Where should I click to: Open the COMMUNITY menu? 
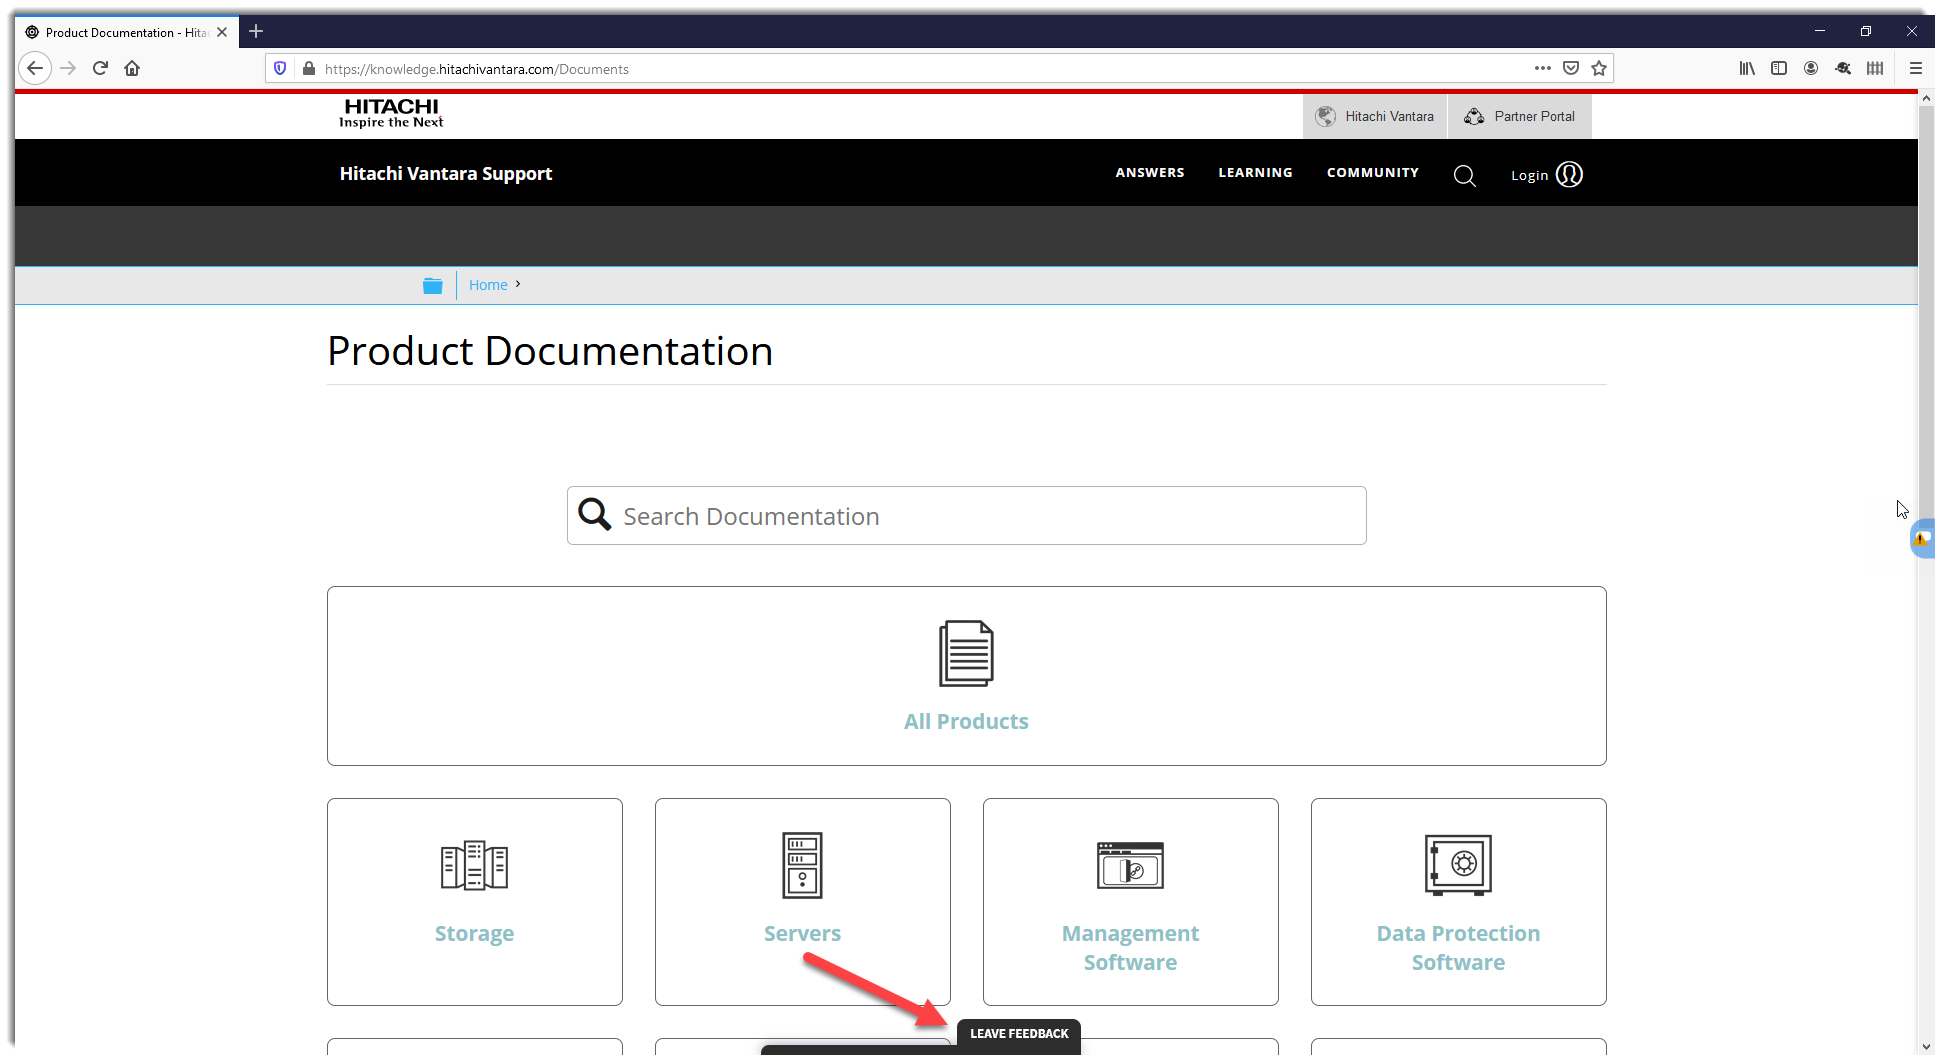click(1373, 172)
